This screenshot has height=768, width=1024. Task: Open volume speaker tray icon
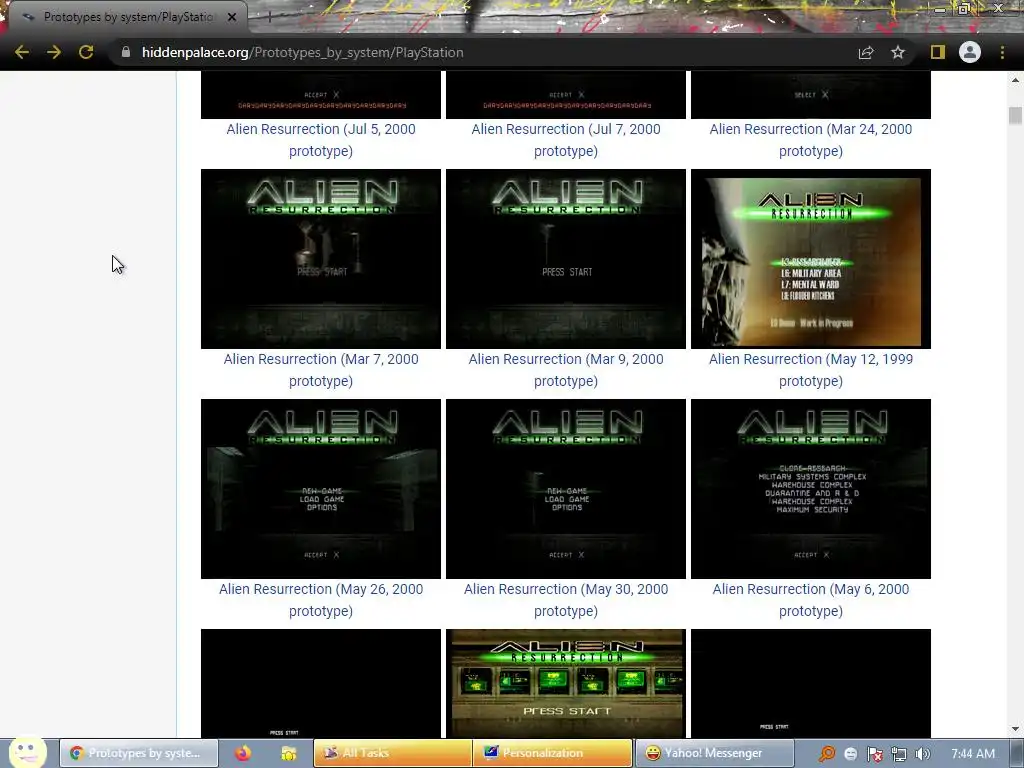click(922, 754)
